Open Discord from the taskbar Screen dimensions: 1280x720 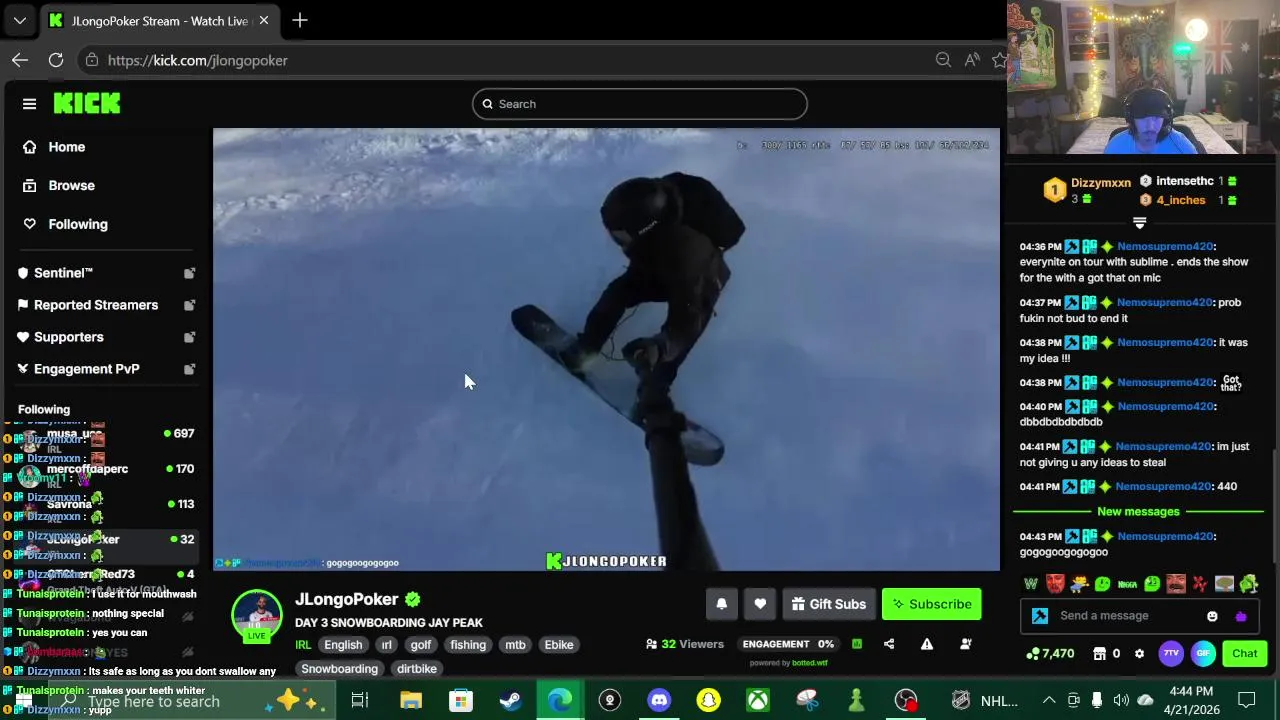click(659, 701)
